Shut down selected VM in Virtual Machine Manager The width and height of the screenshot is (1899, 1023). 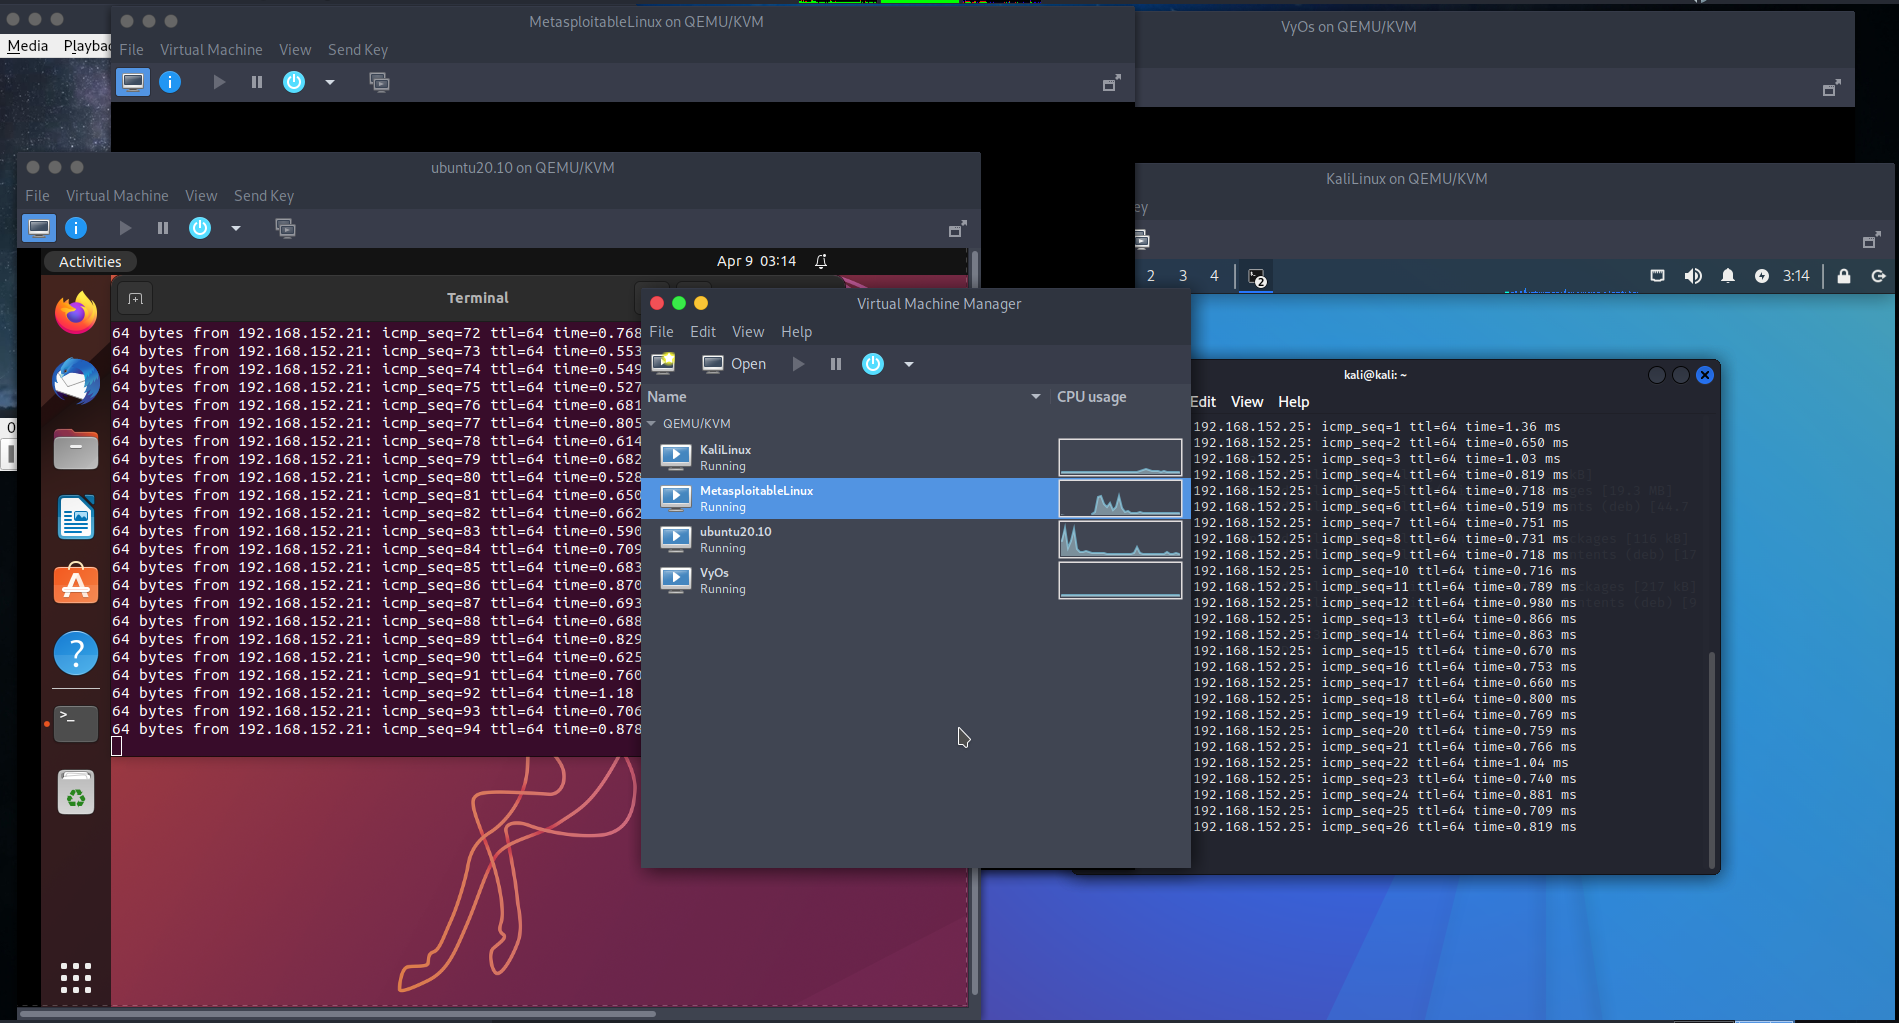pos(873,364)
